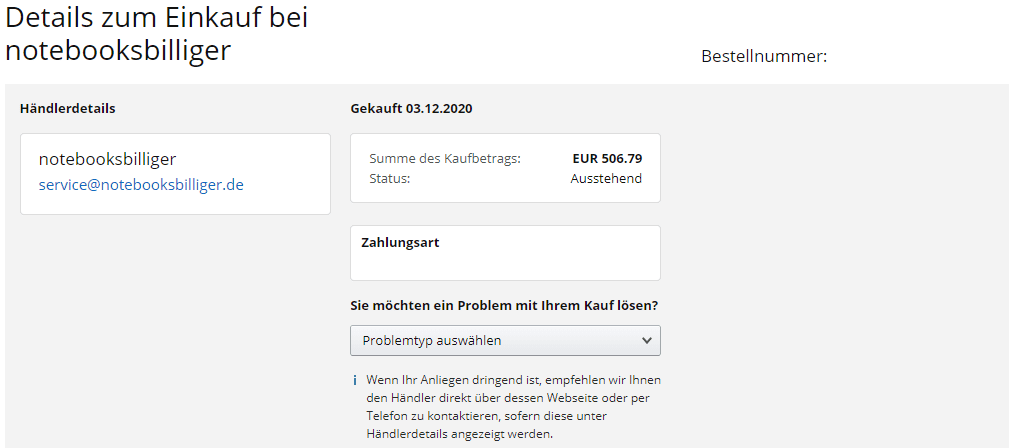The width and height of the screenshot is (1016, 448).
Task: Open the Problemtyp auswählen dropdown
Action: (x=490, y=340)
